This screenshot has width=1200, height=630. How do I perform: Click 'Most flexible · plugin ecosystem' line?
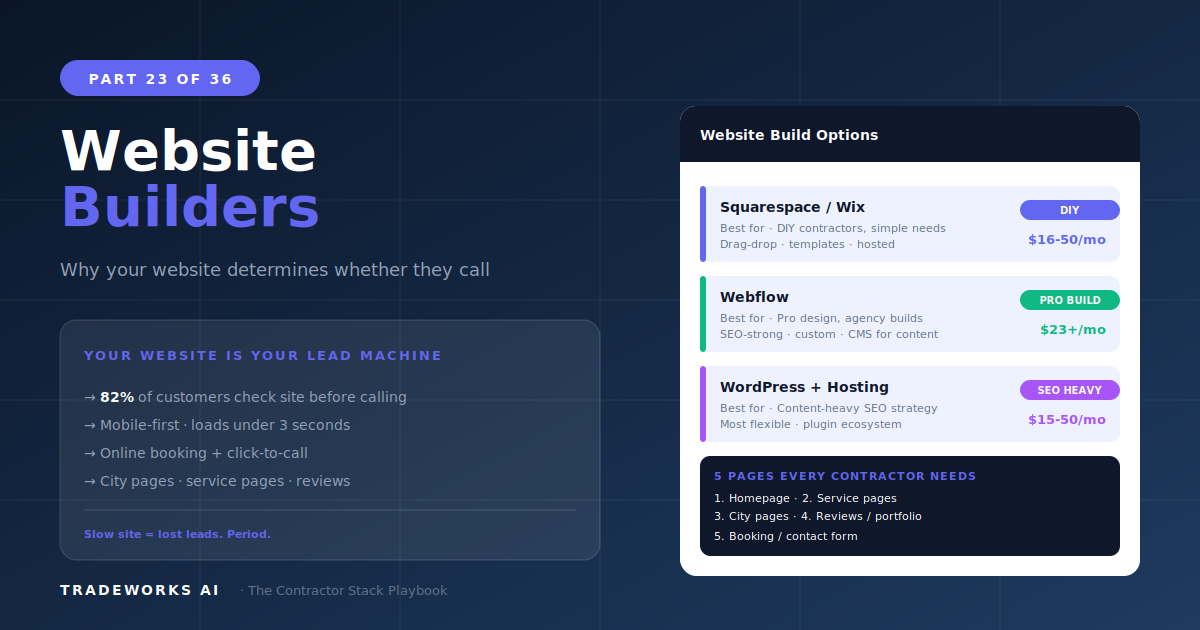[x=811, y=424]
